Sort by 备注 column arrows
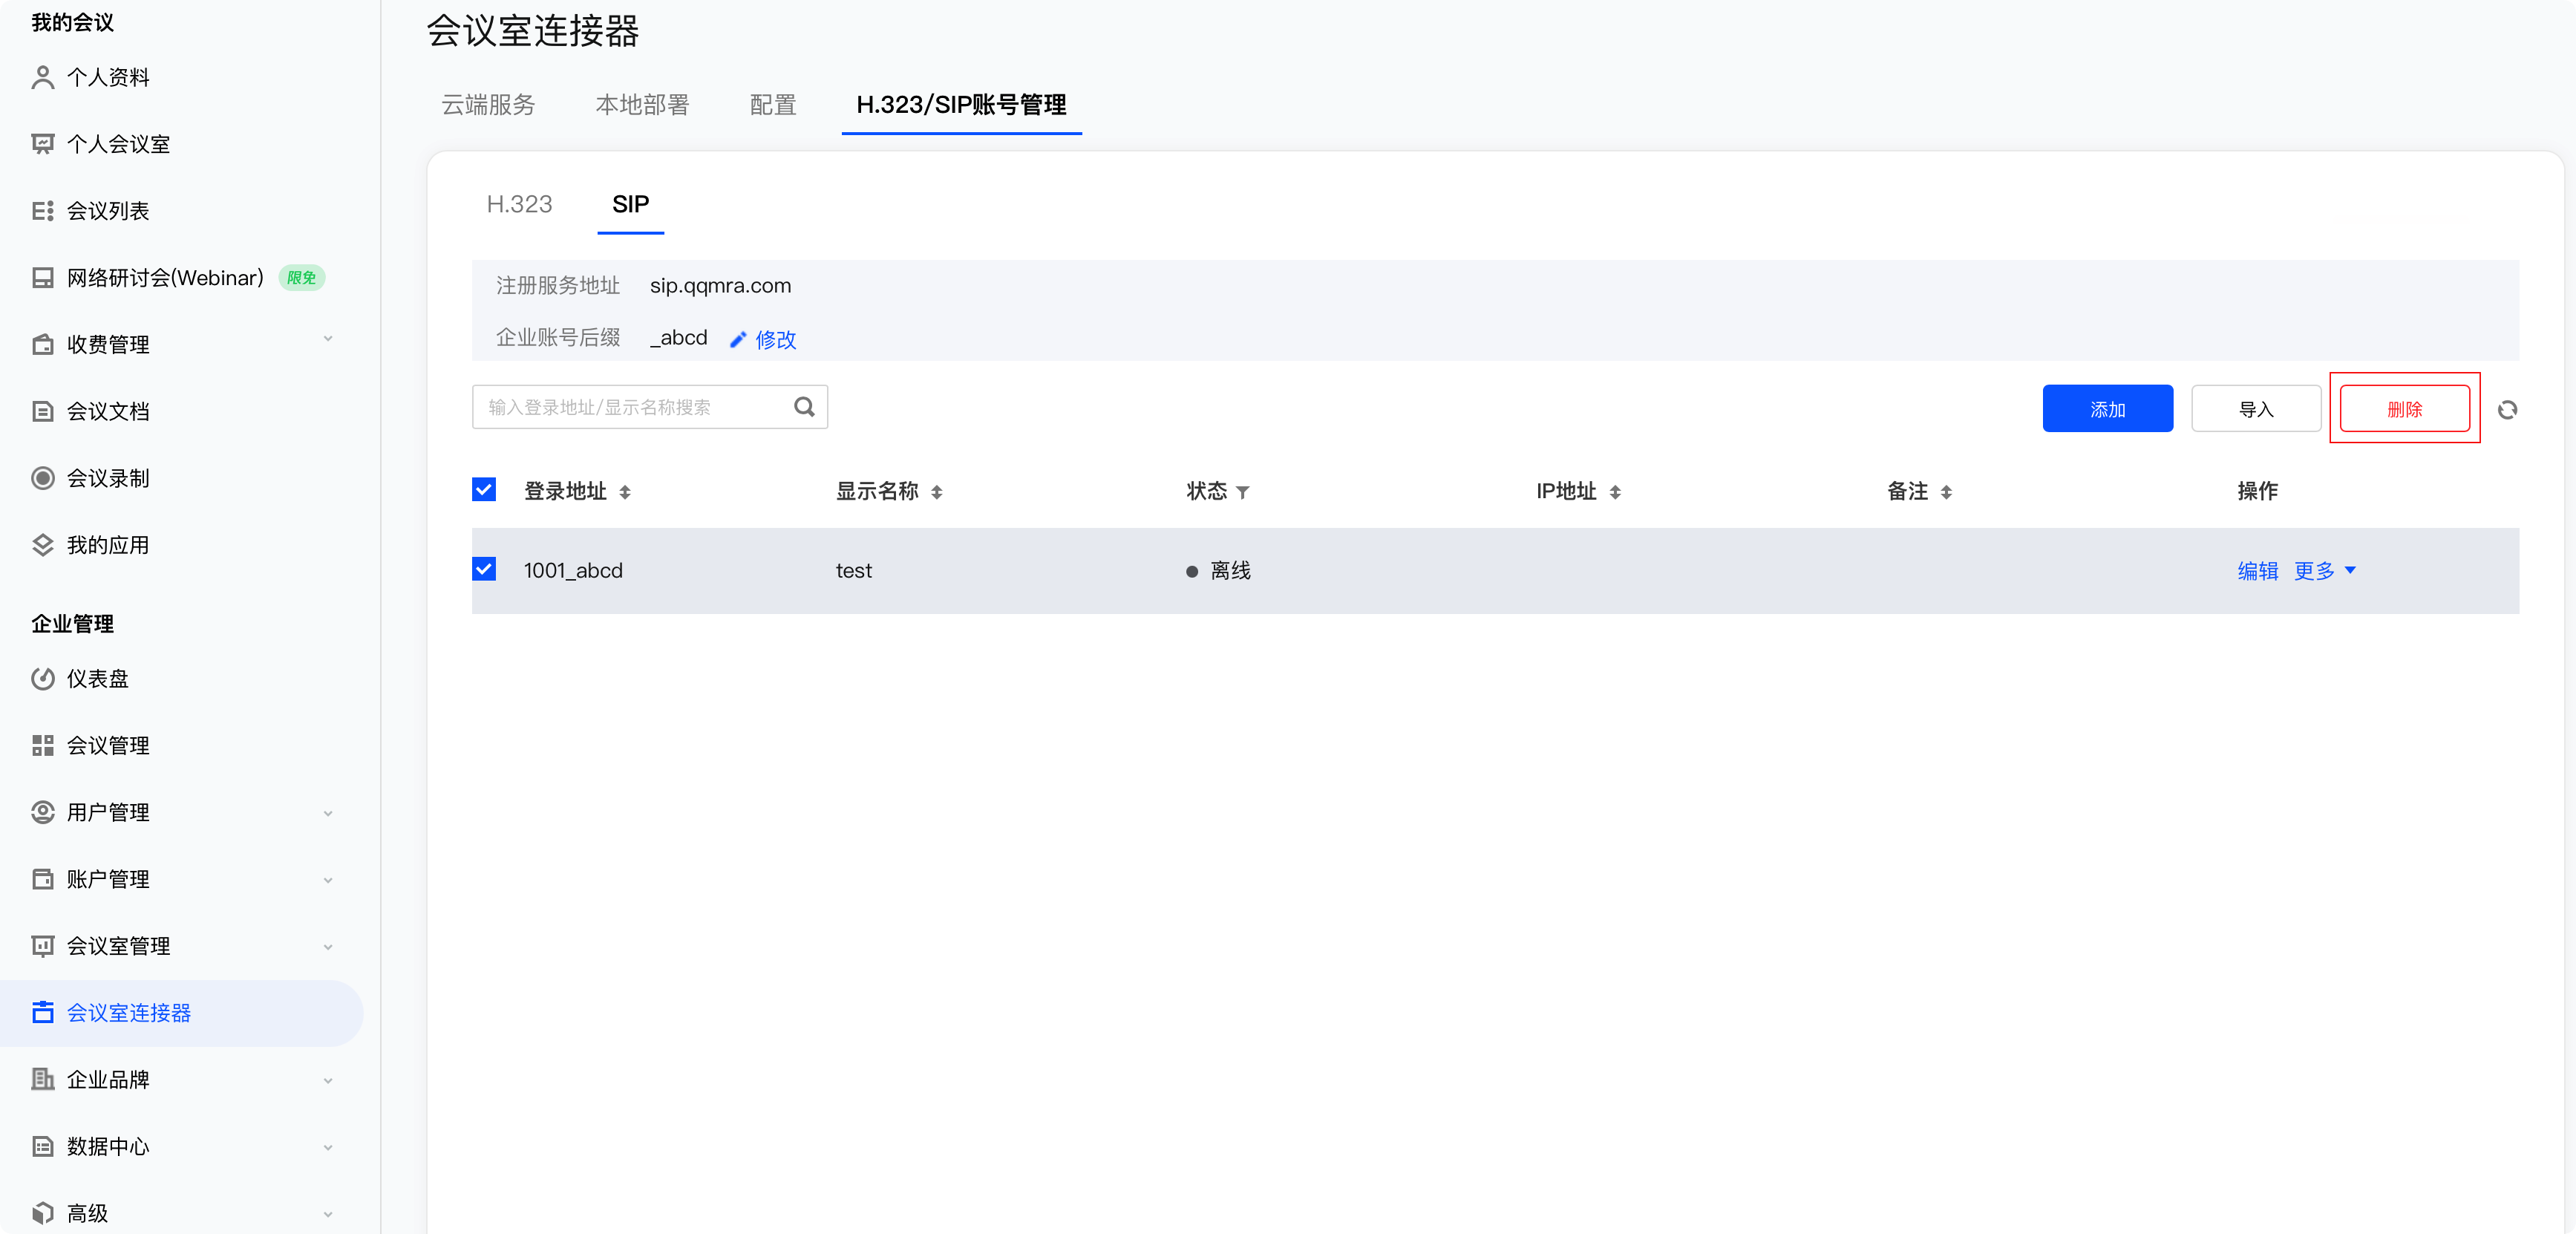 [x=1946, y=492]
